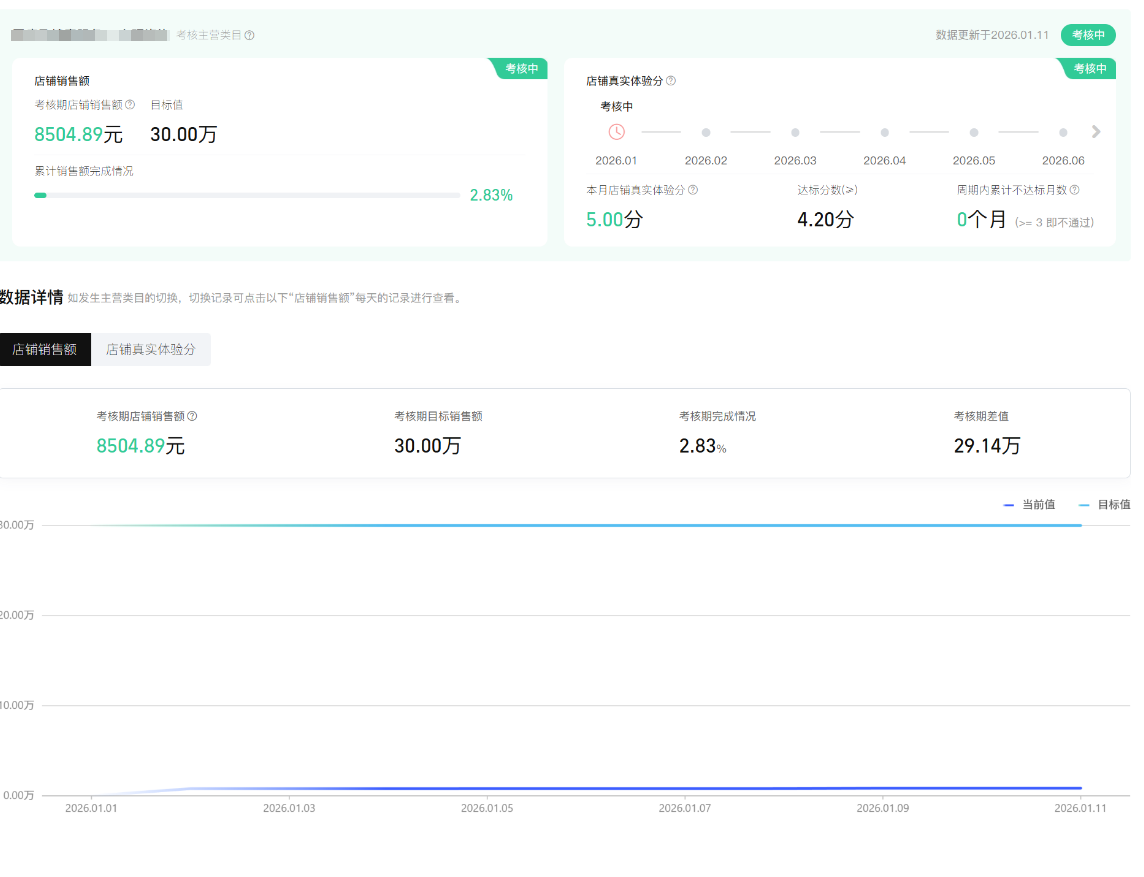
Task: Click help icon beside 考核期店铺销售额 in 数据详情
Action: 192,416
